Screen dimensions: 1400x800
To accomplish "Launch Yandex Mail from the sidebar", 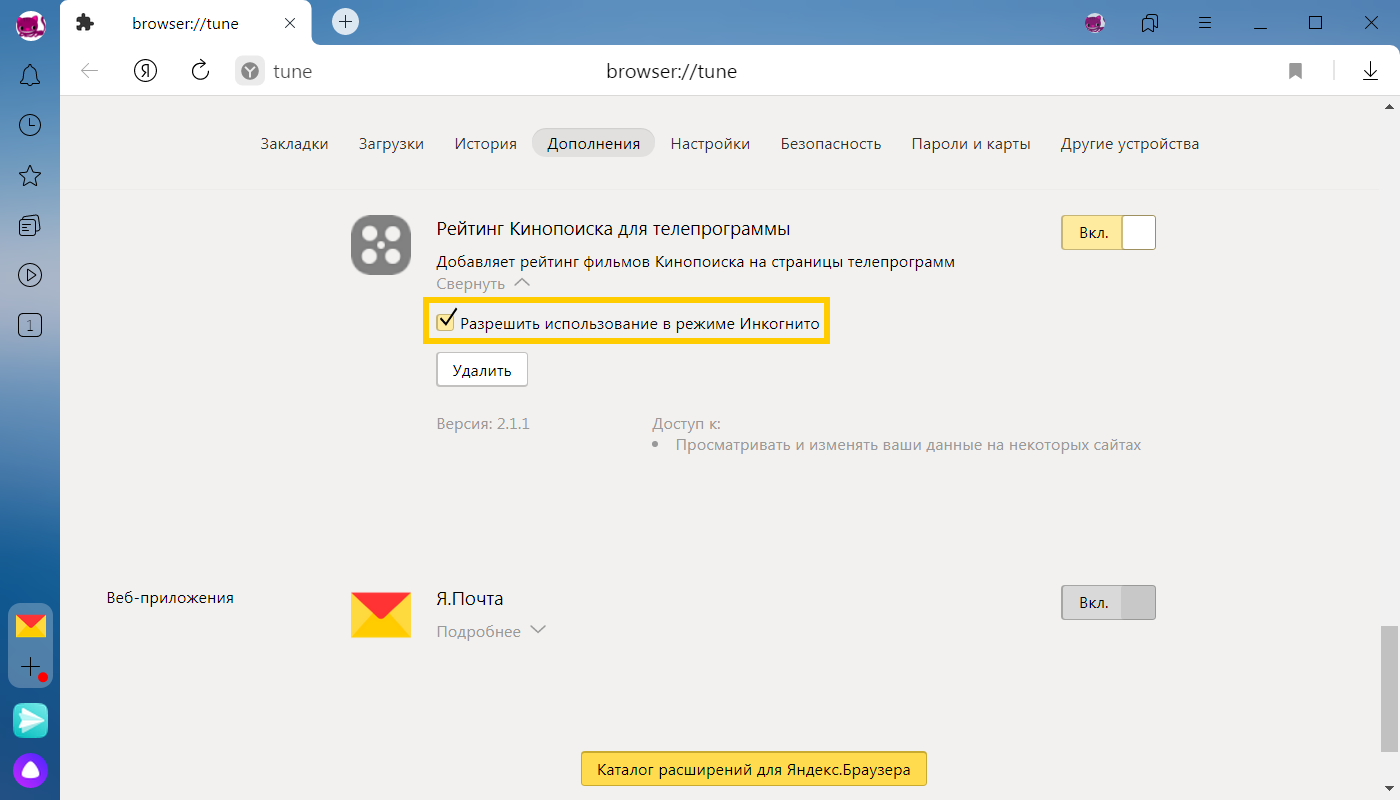I will pyautogui.click(x=31, y=626).
